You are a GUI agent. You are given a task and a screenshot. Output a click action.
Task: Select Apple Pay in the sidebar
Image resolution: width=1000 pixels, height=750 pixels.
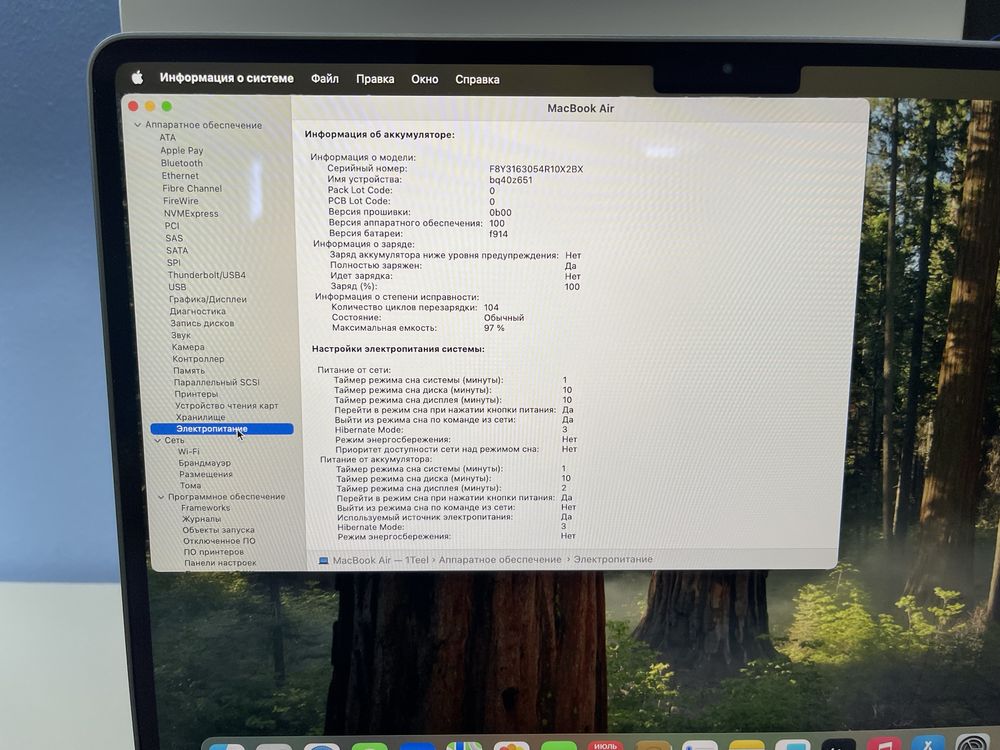[x=182, y=151]
